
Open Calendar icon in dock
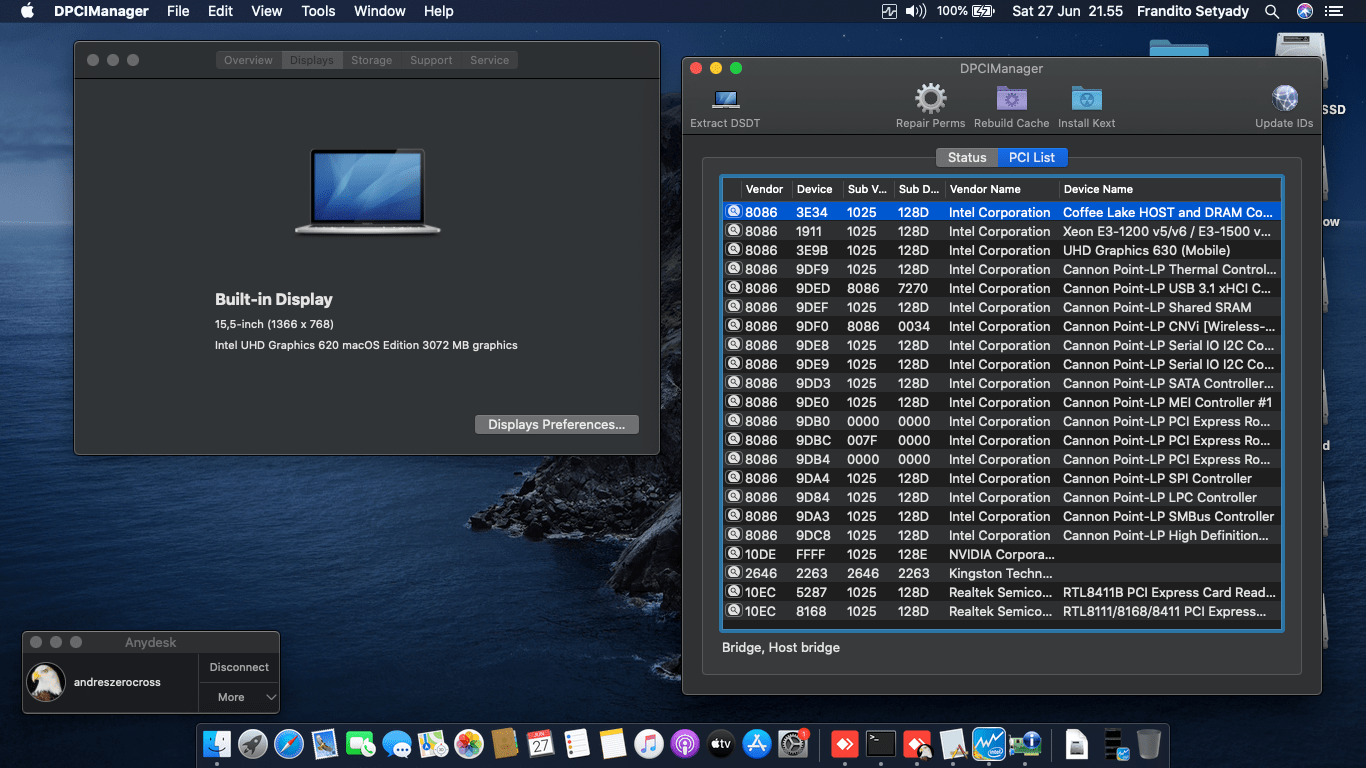tap(541, 744)
